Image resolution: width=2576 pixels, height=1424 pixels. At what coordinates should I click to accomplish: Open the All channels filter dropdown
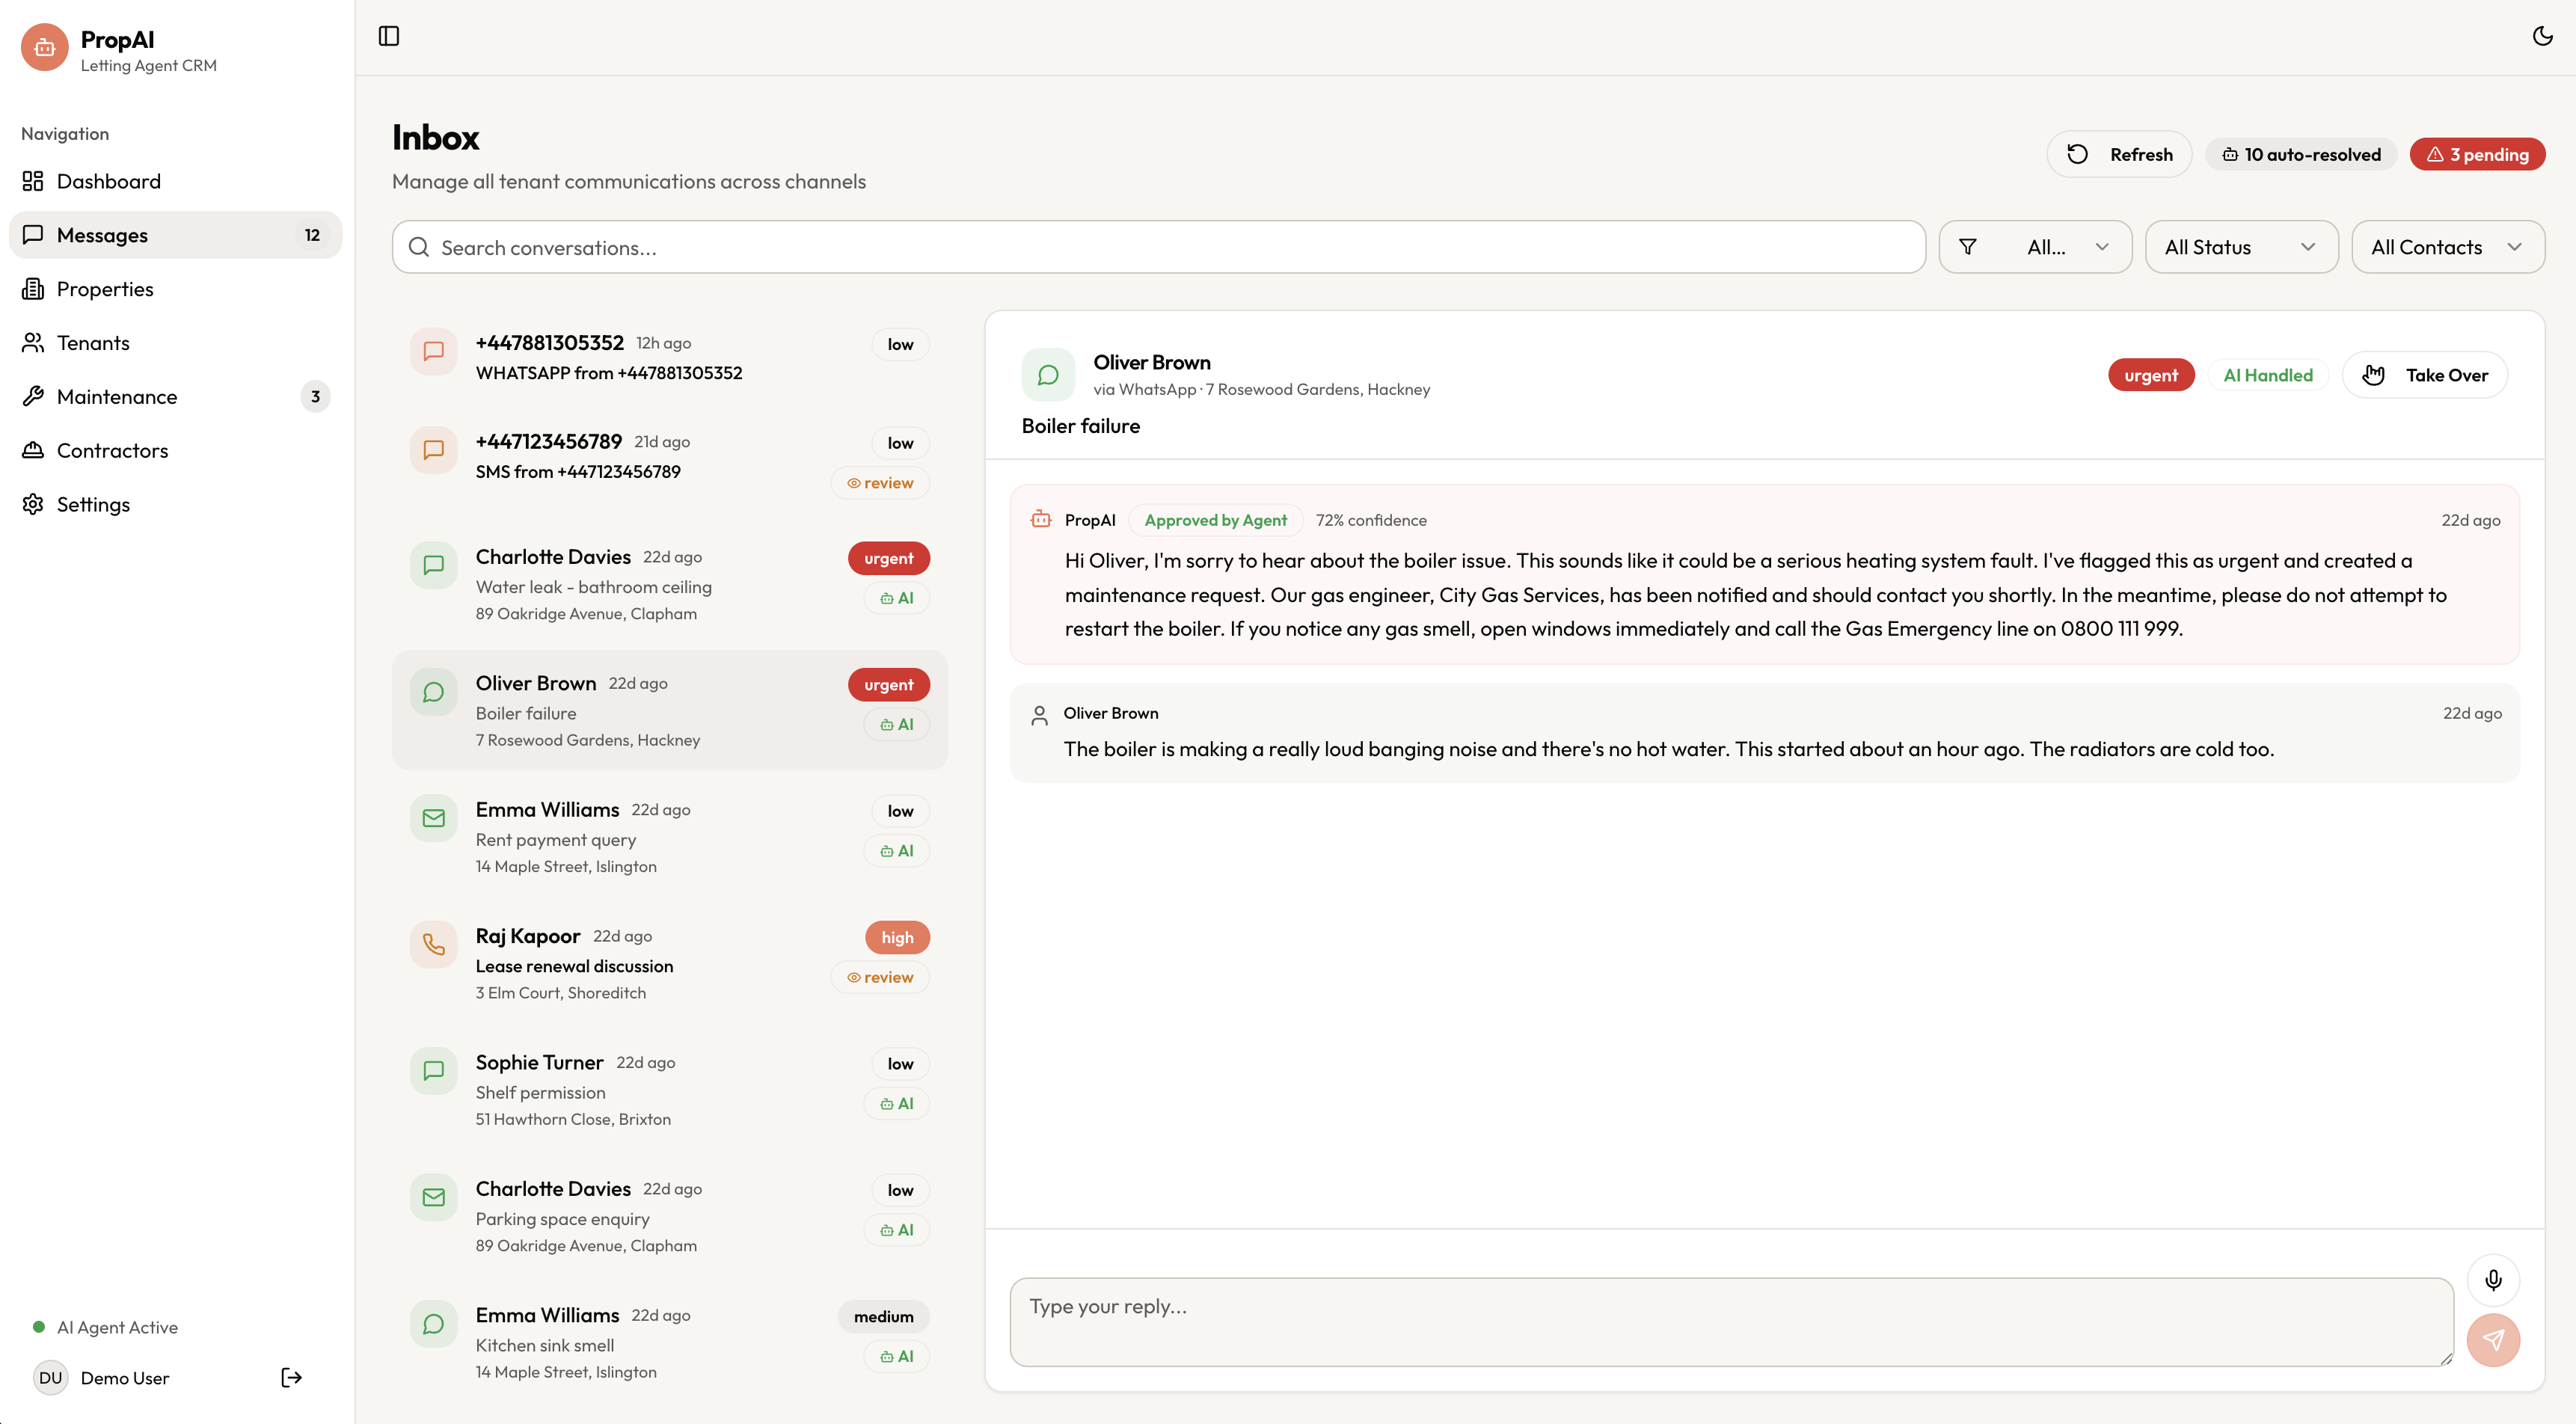(x=2035, y=247)
